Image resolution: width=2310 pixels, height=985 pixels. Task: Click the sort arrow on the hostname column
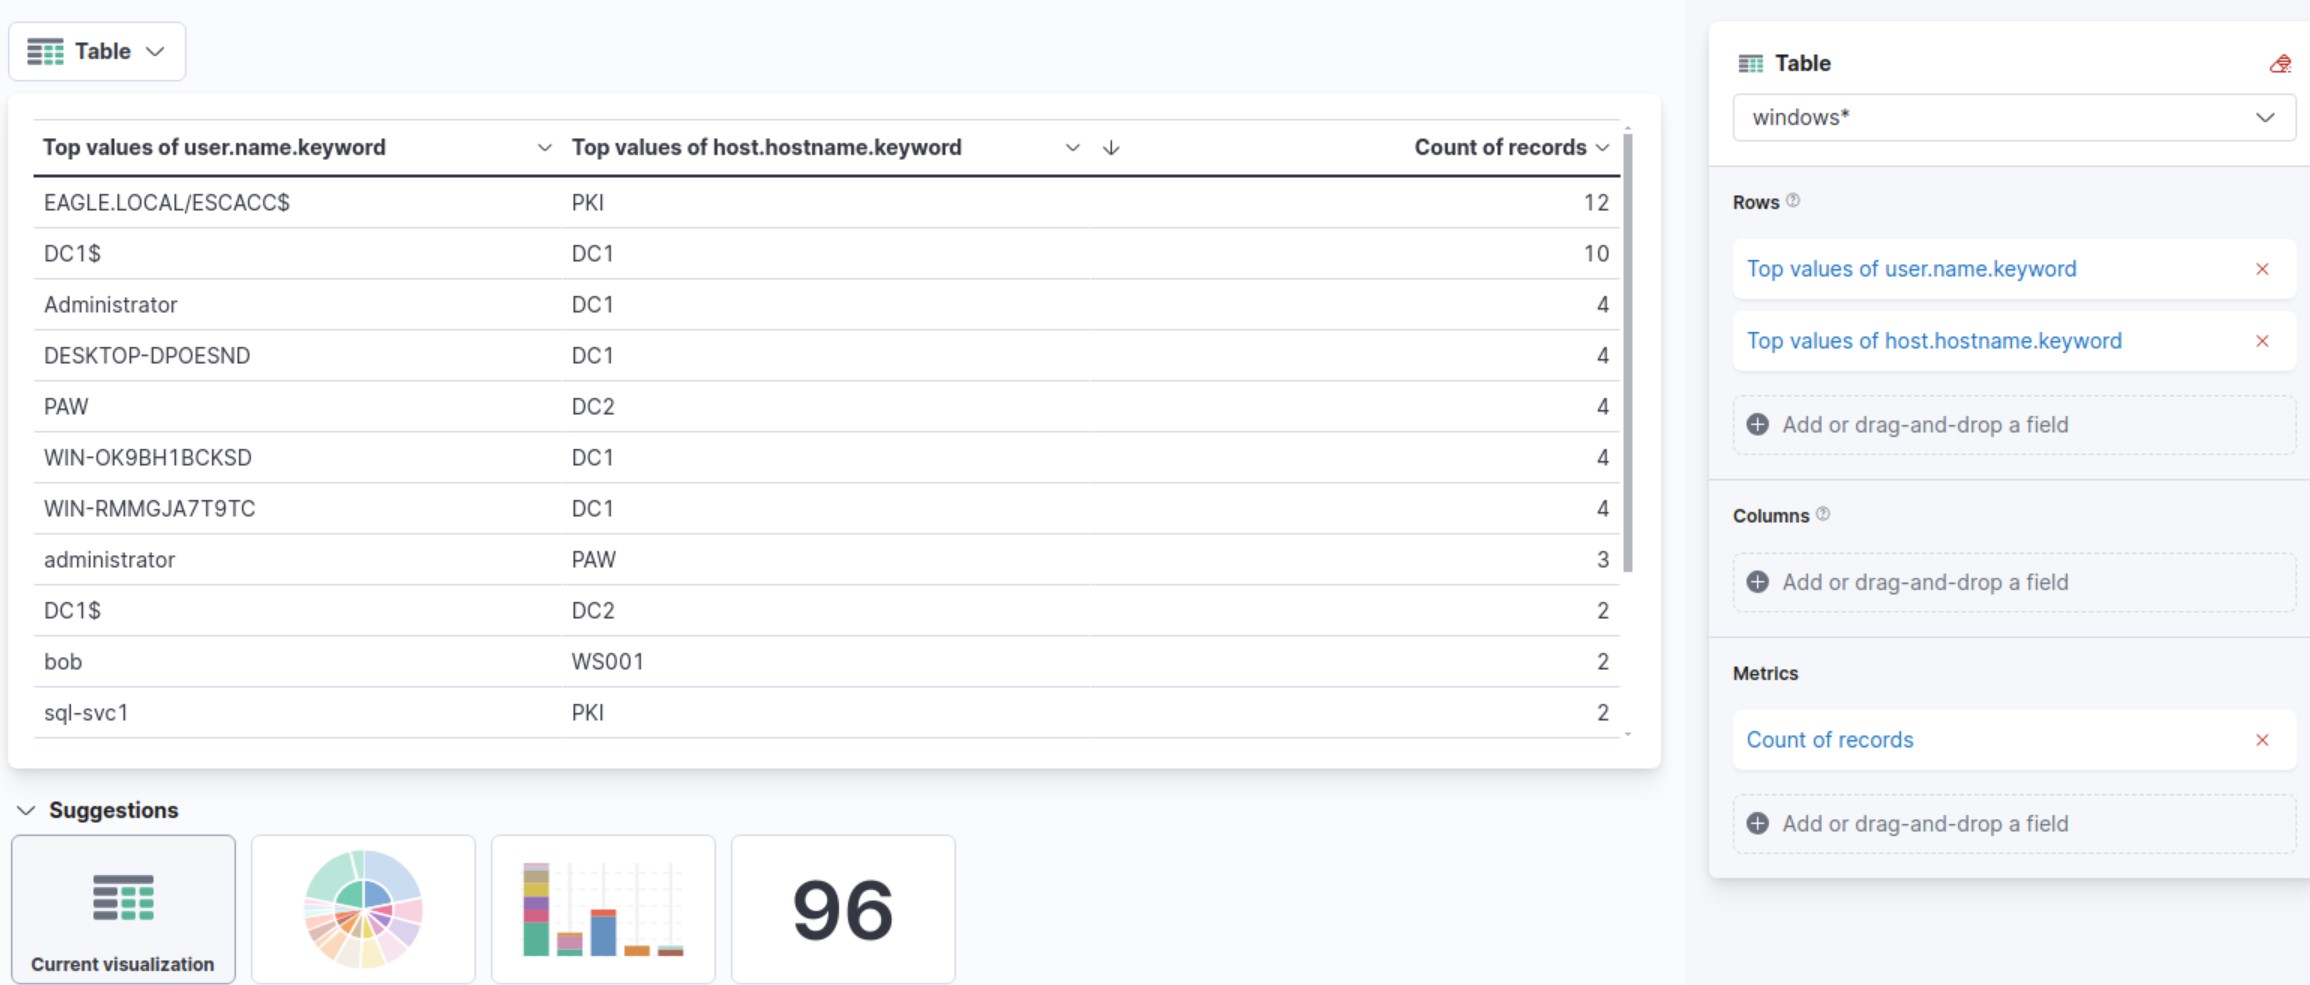pos(1111,148)
